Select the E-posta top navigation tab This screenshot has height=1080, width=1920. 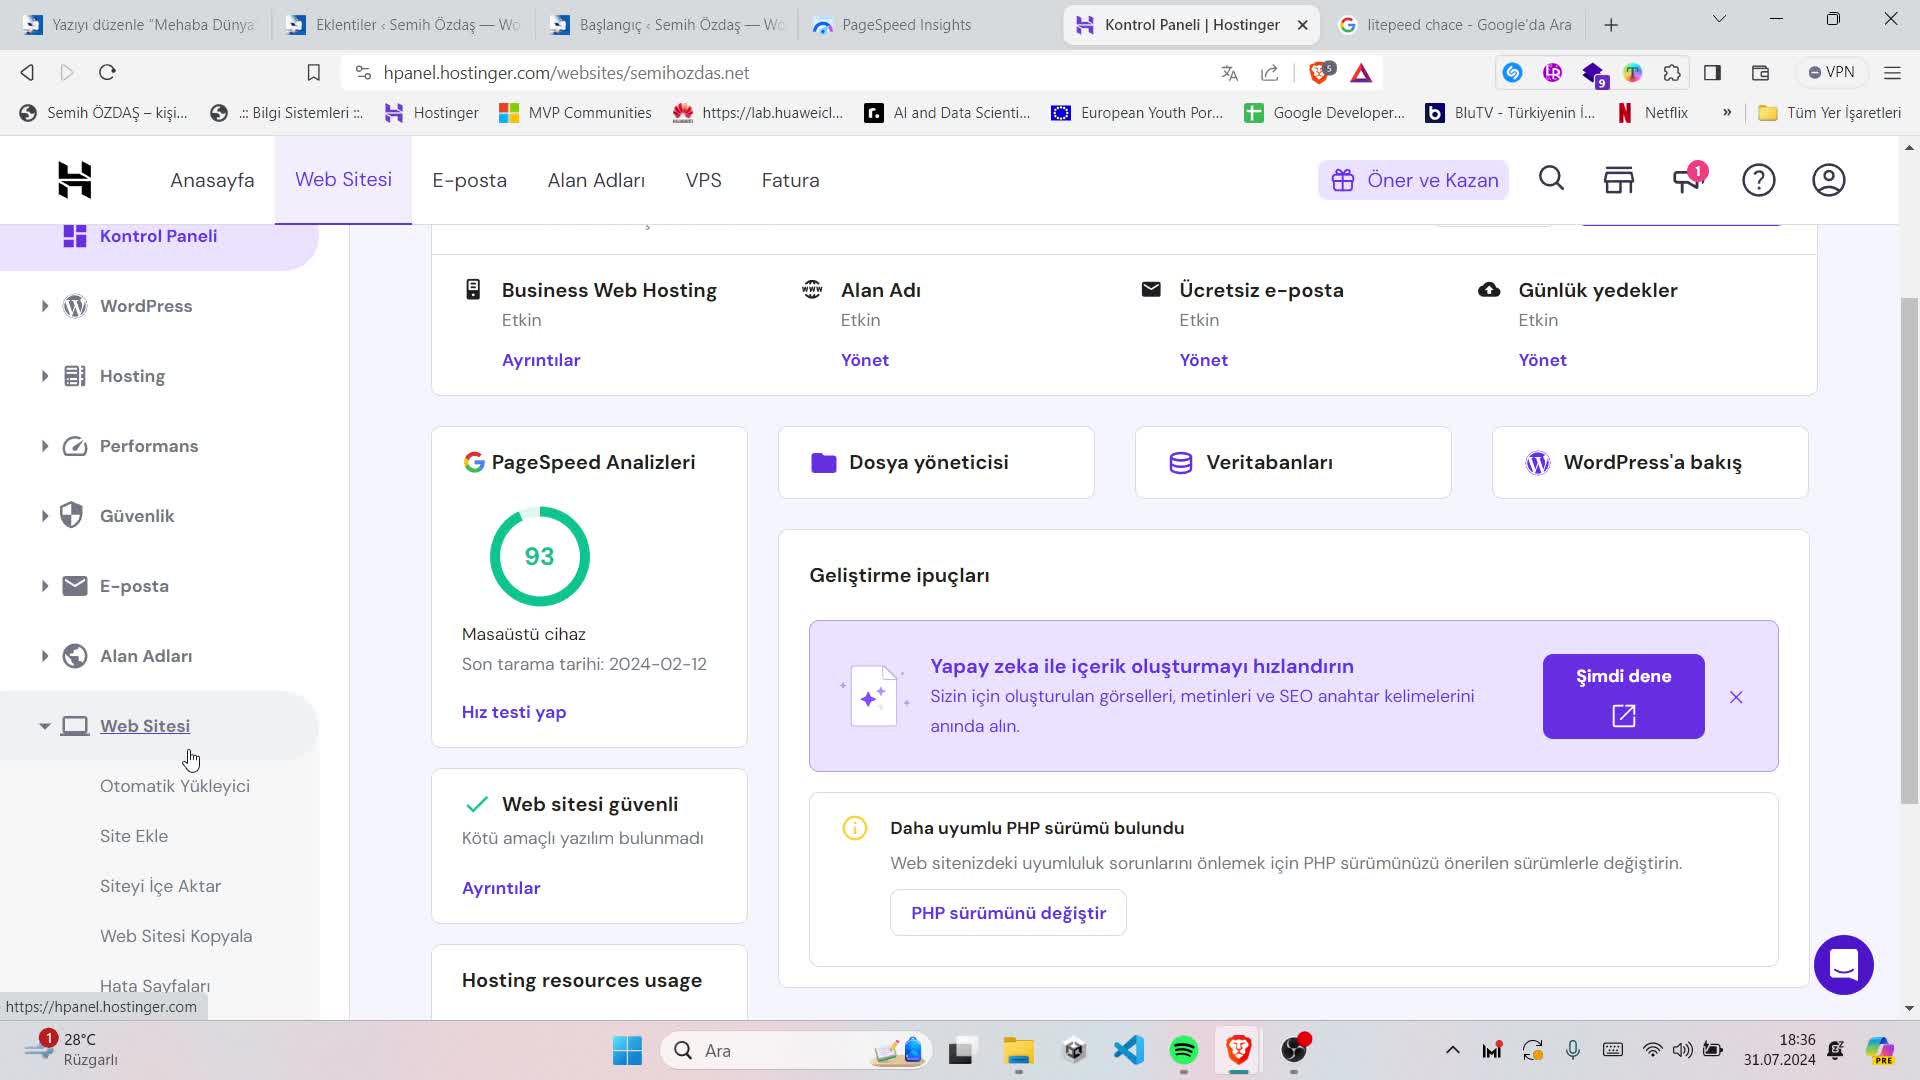(x=469, y=178)
